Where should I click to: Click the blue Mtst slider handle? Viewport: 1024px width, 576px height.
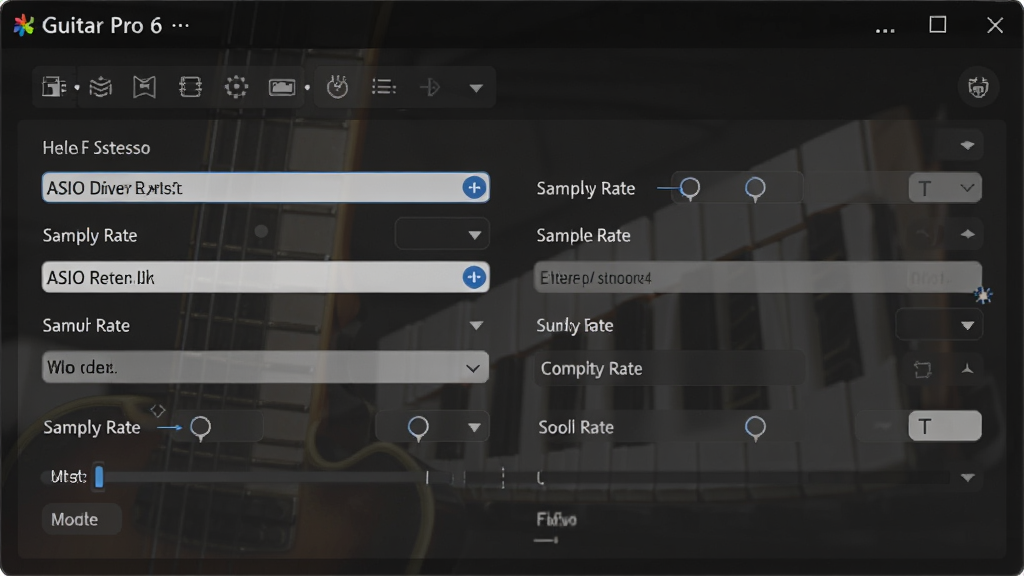[99, 477]
